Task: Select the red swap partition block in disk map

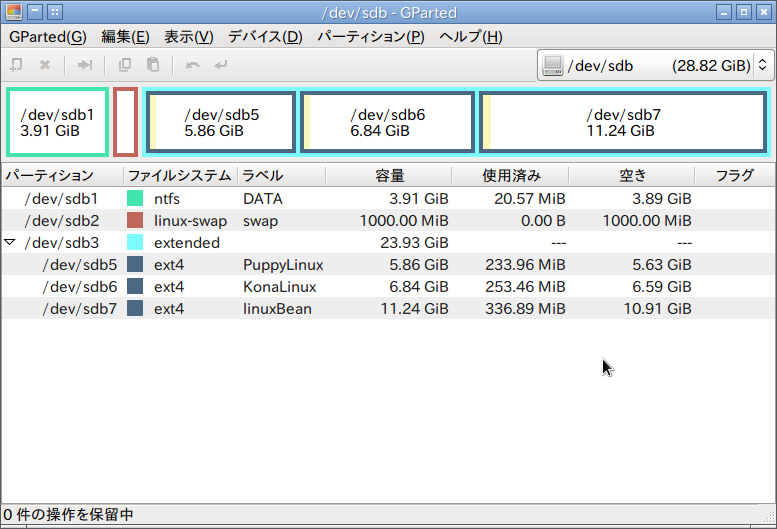Action: click(x=125, y=122)
